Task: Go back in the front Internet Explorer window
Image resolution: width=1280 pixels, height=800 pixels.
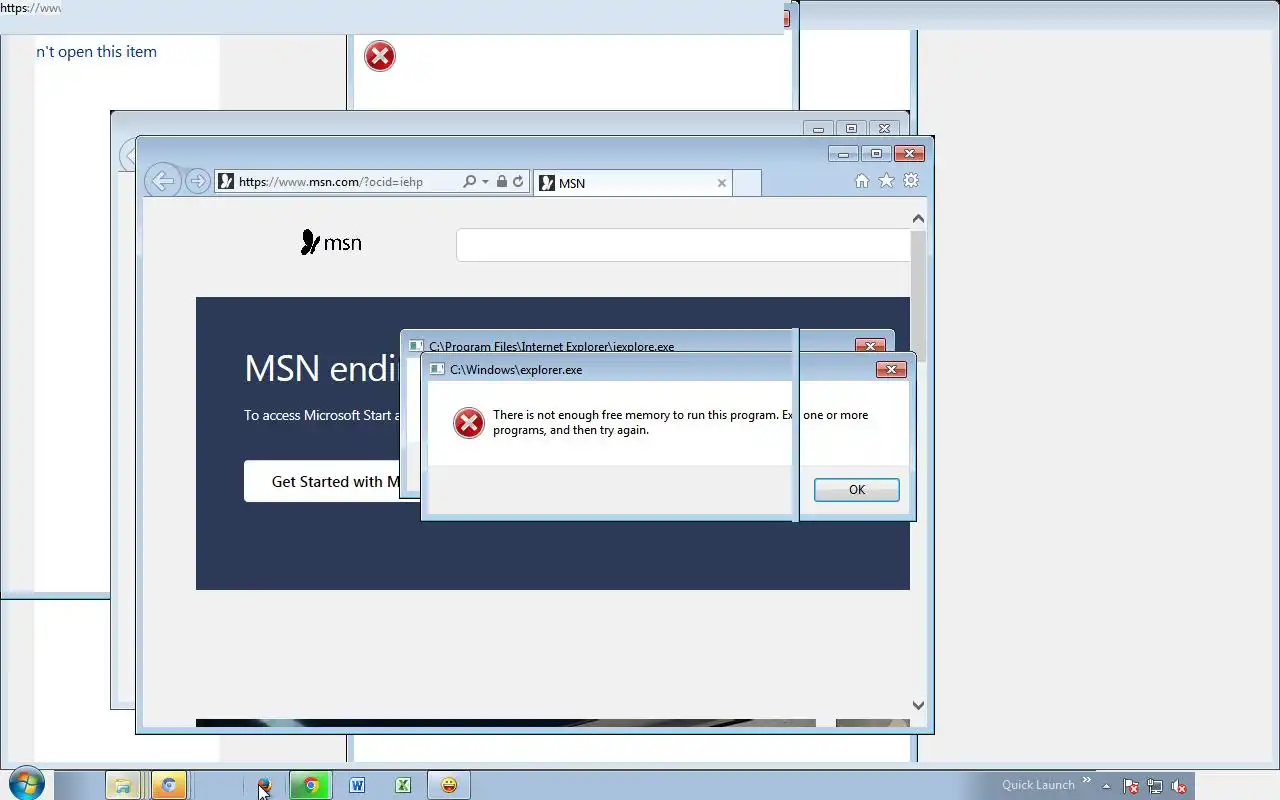Action: point(162,181)
